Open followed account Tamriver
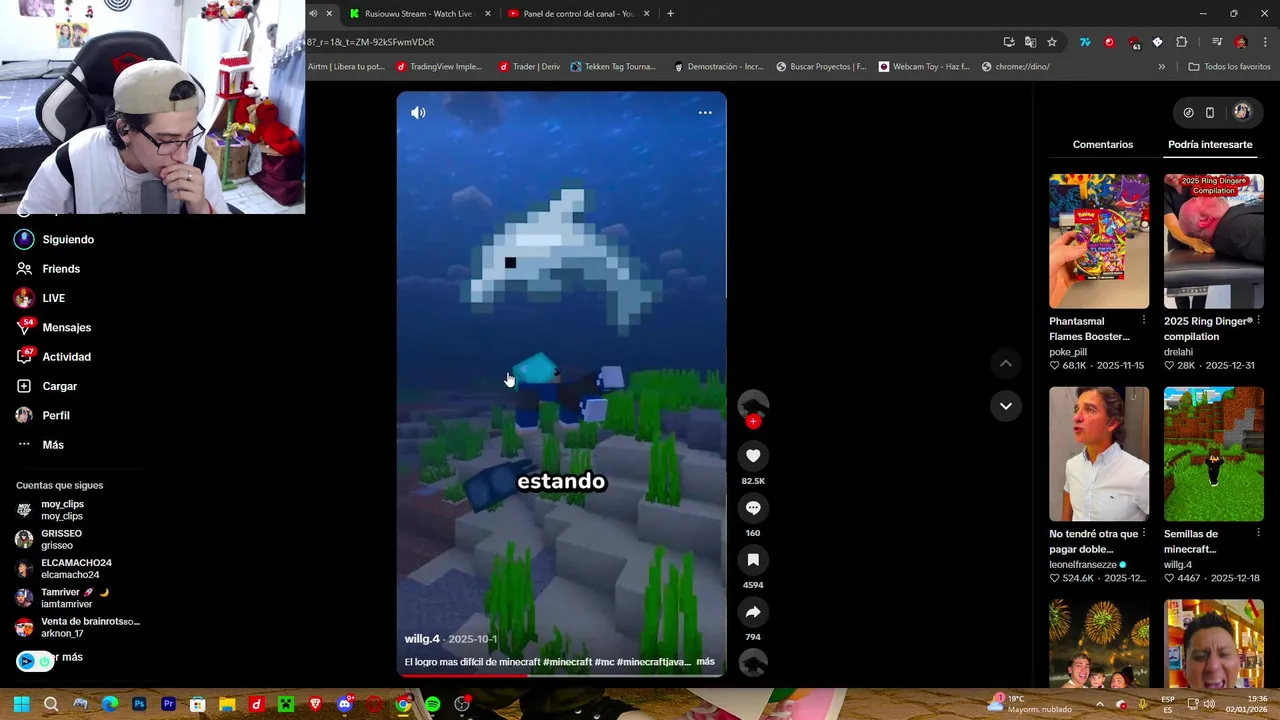 pyautogui.click(x=62, y=598)
